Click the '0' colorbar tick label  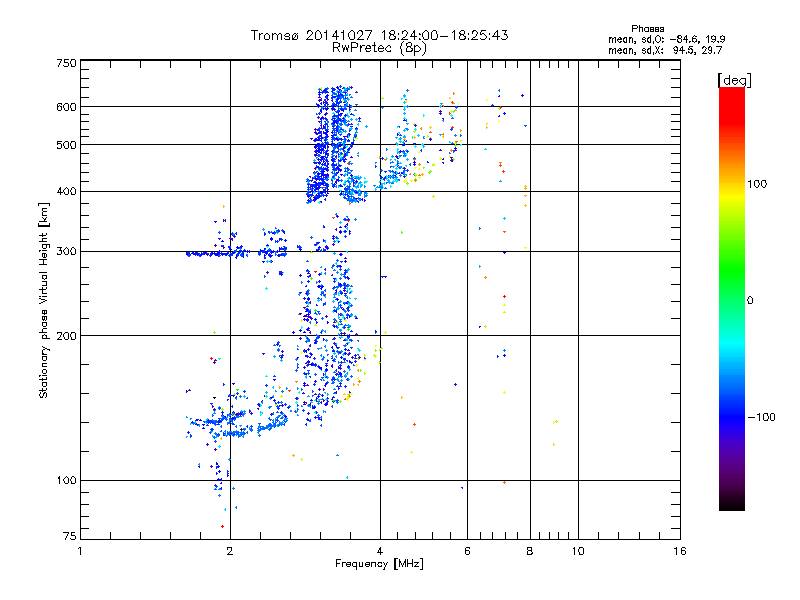pyautogui.click(x=749, y=301)
